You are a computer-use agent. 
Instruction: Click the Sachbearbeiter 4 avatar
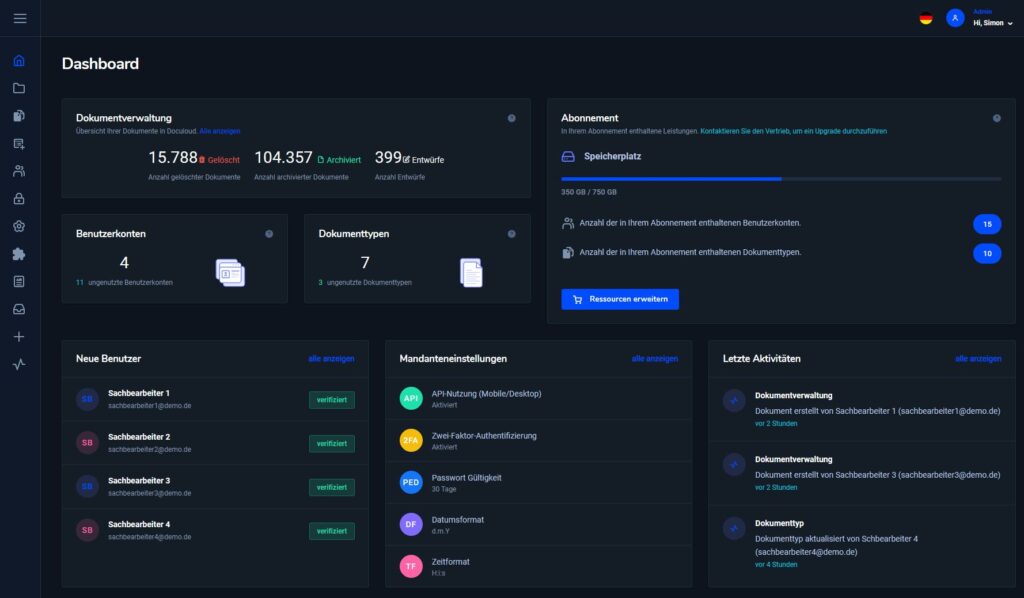pos(87,530)
